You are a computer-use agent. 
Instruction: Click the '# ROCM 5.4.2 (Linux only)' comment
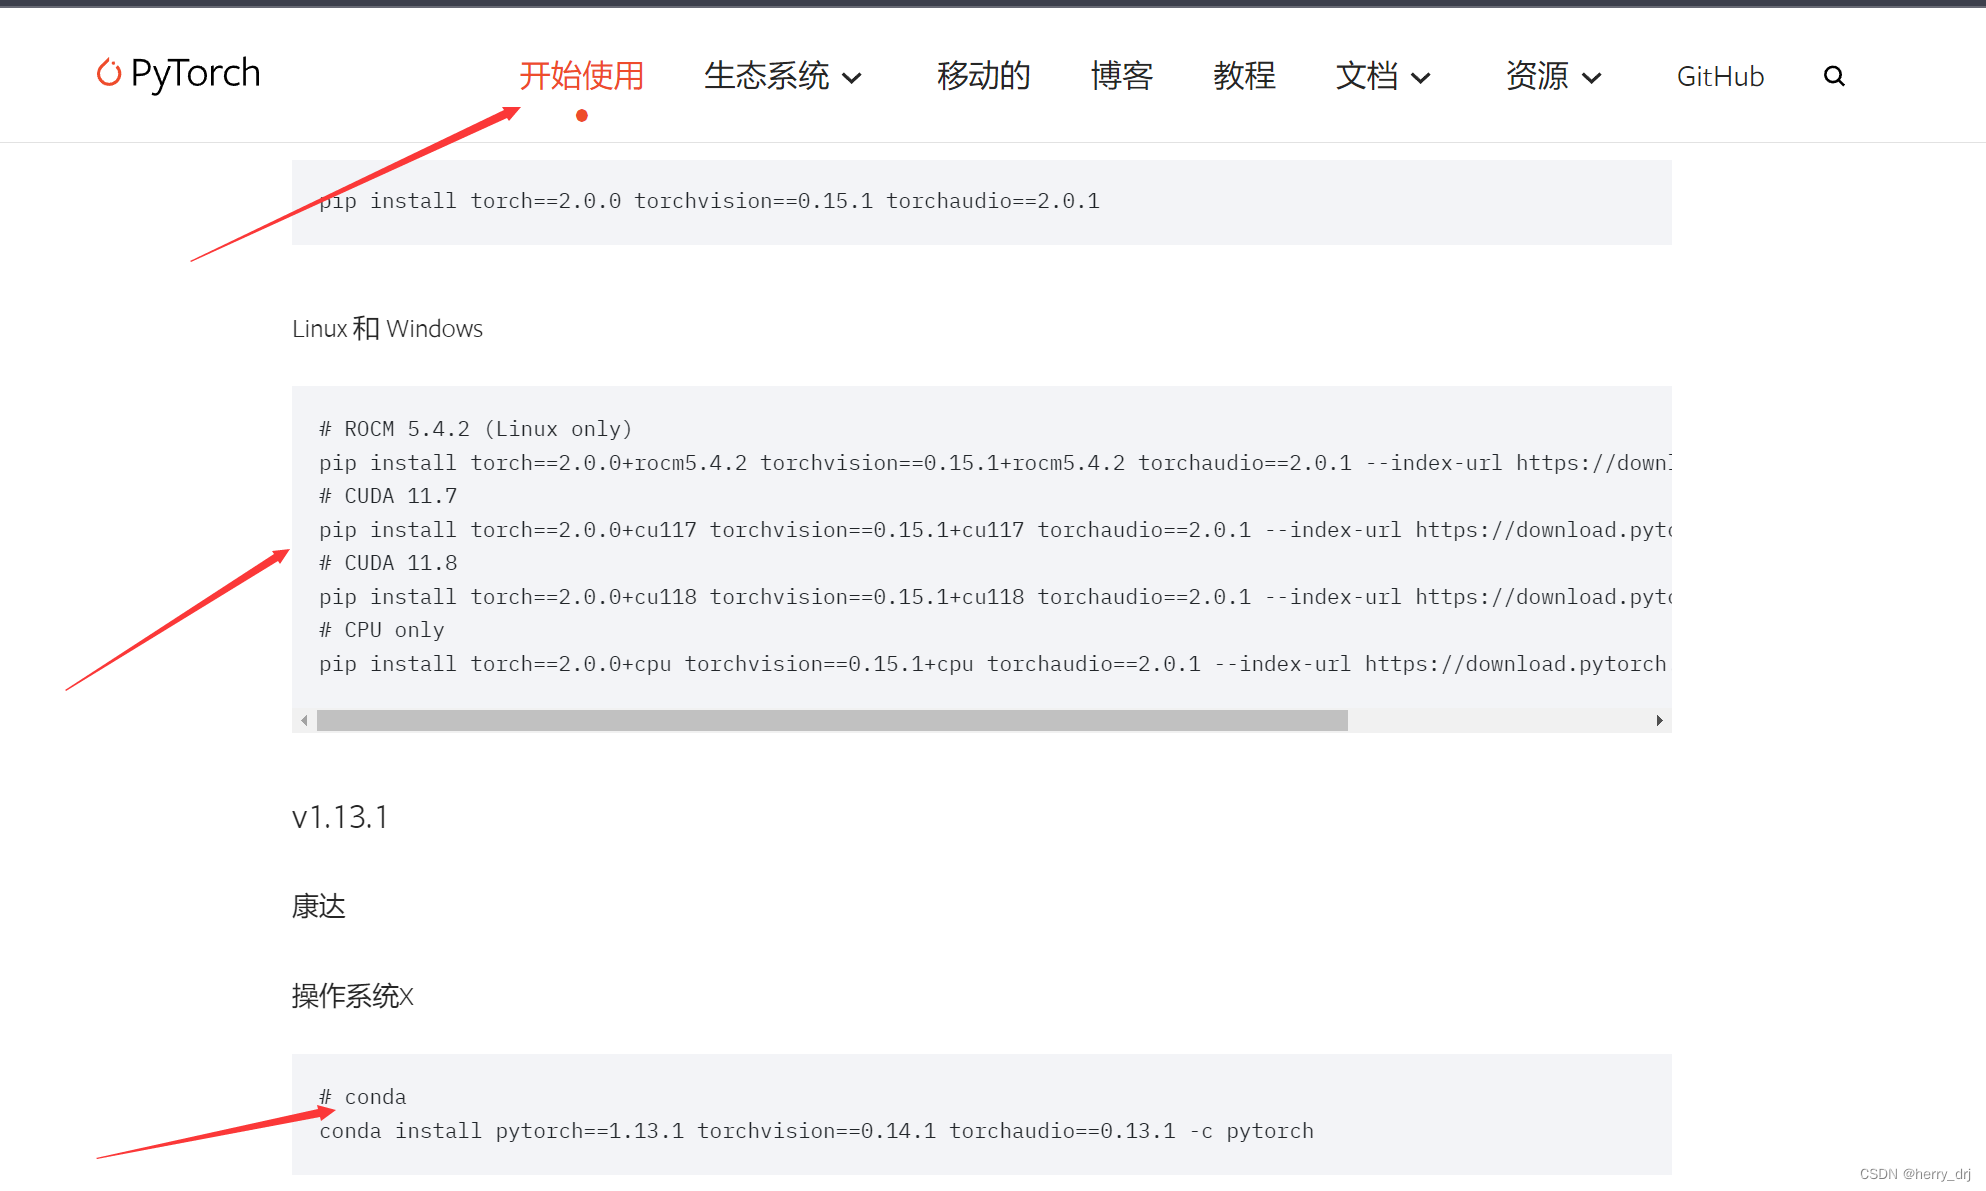coord(476,429)
